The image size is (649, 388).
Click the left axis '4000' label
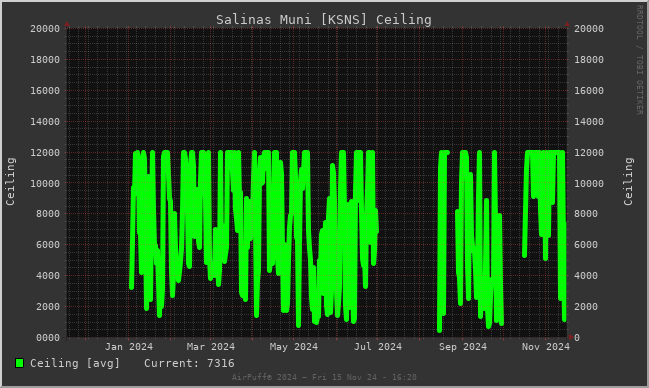[48, 276]
